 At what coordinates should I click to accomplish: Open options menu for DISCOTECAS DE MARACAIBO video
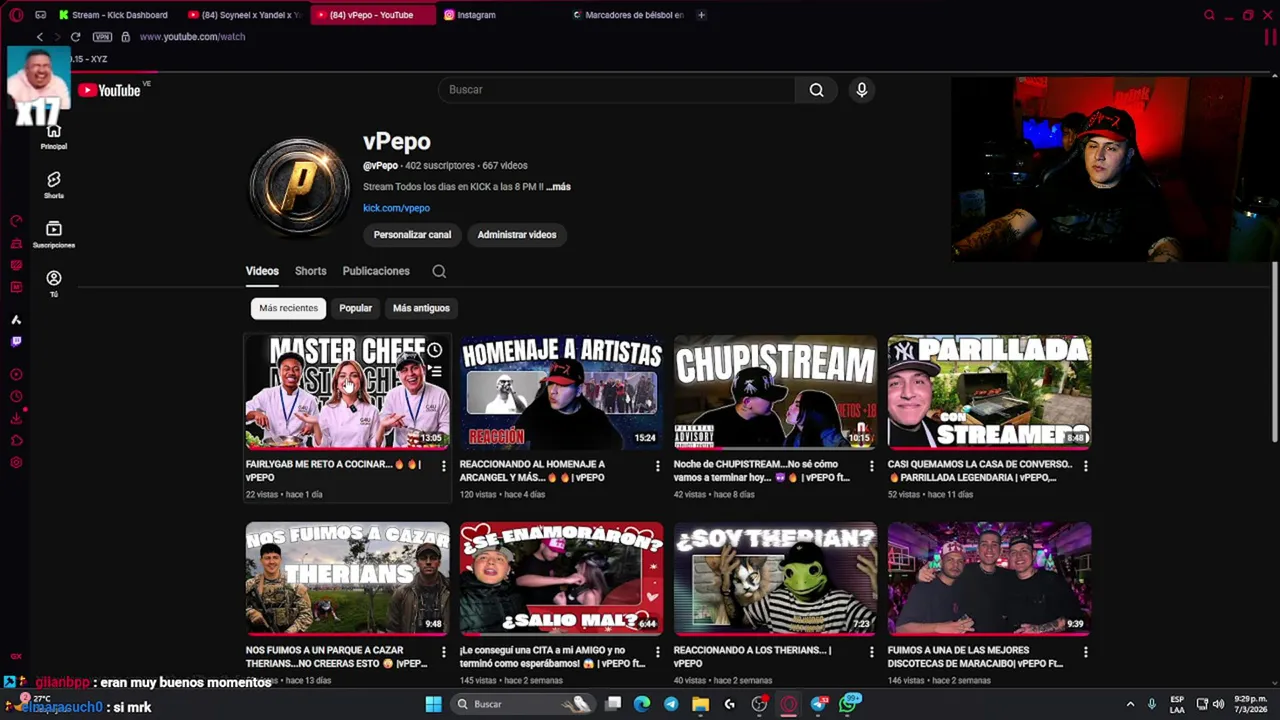(1086, 652)
